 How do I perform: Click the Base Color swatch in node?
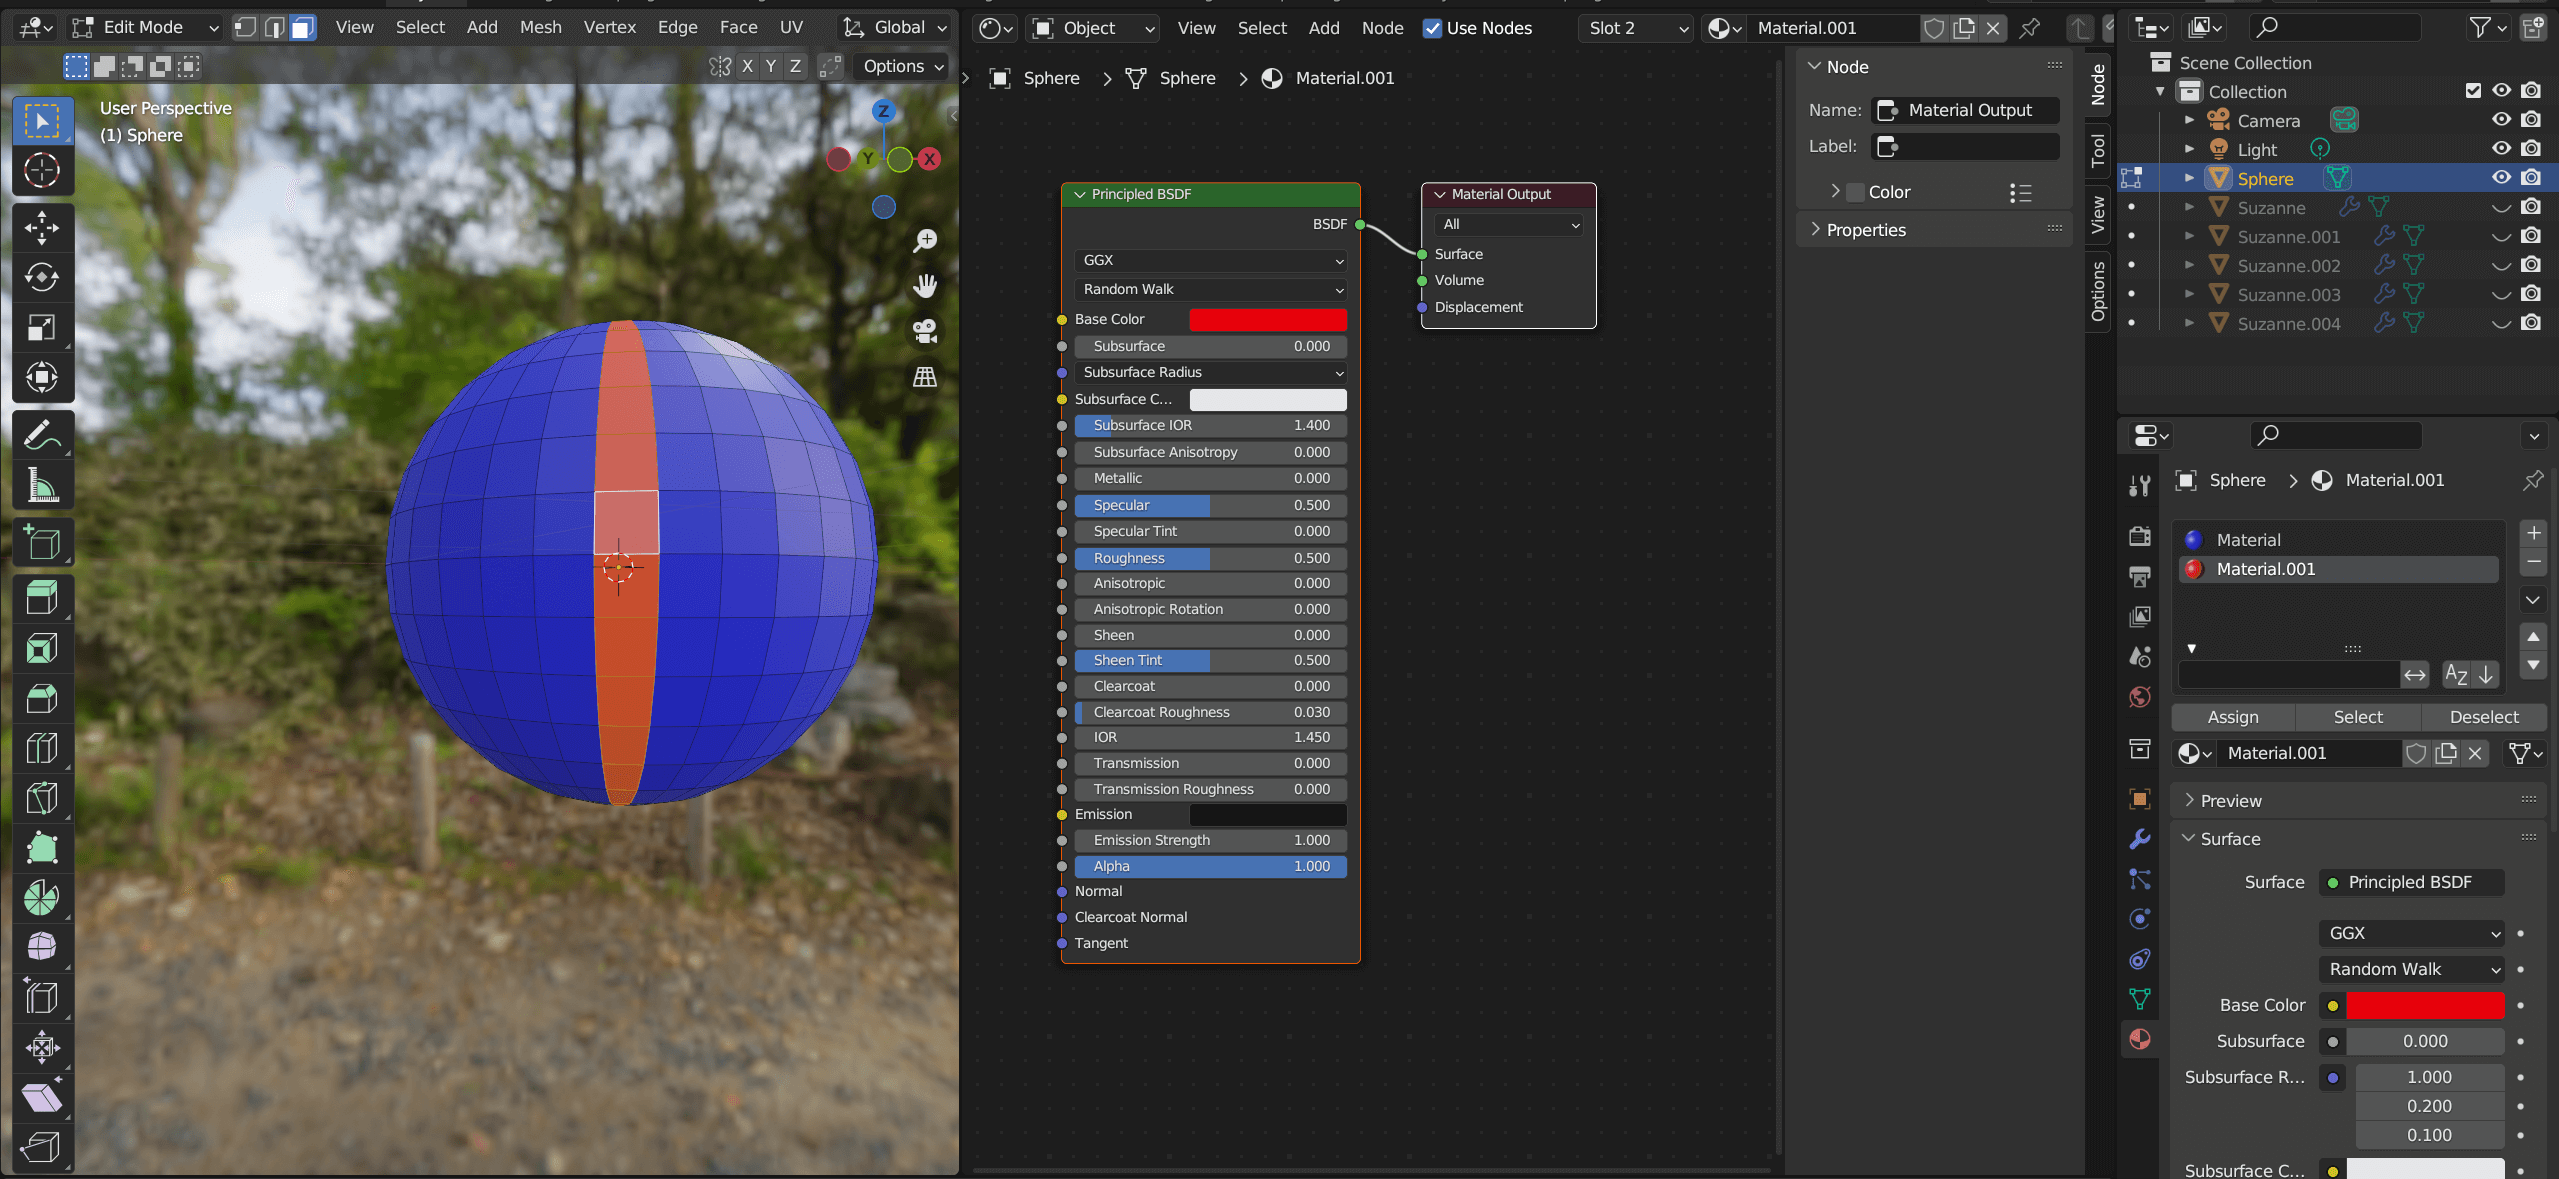1268,319
